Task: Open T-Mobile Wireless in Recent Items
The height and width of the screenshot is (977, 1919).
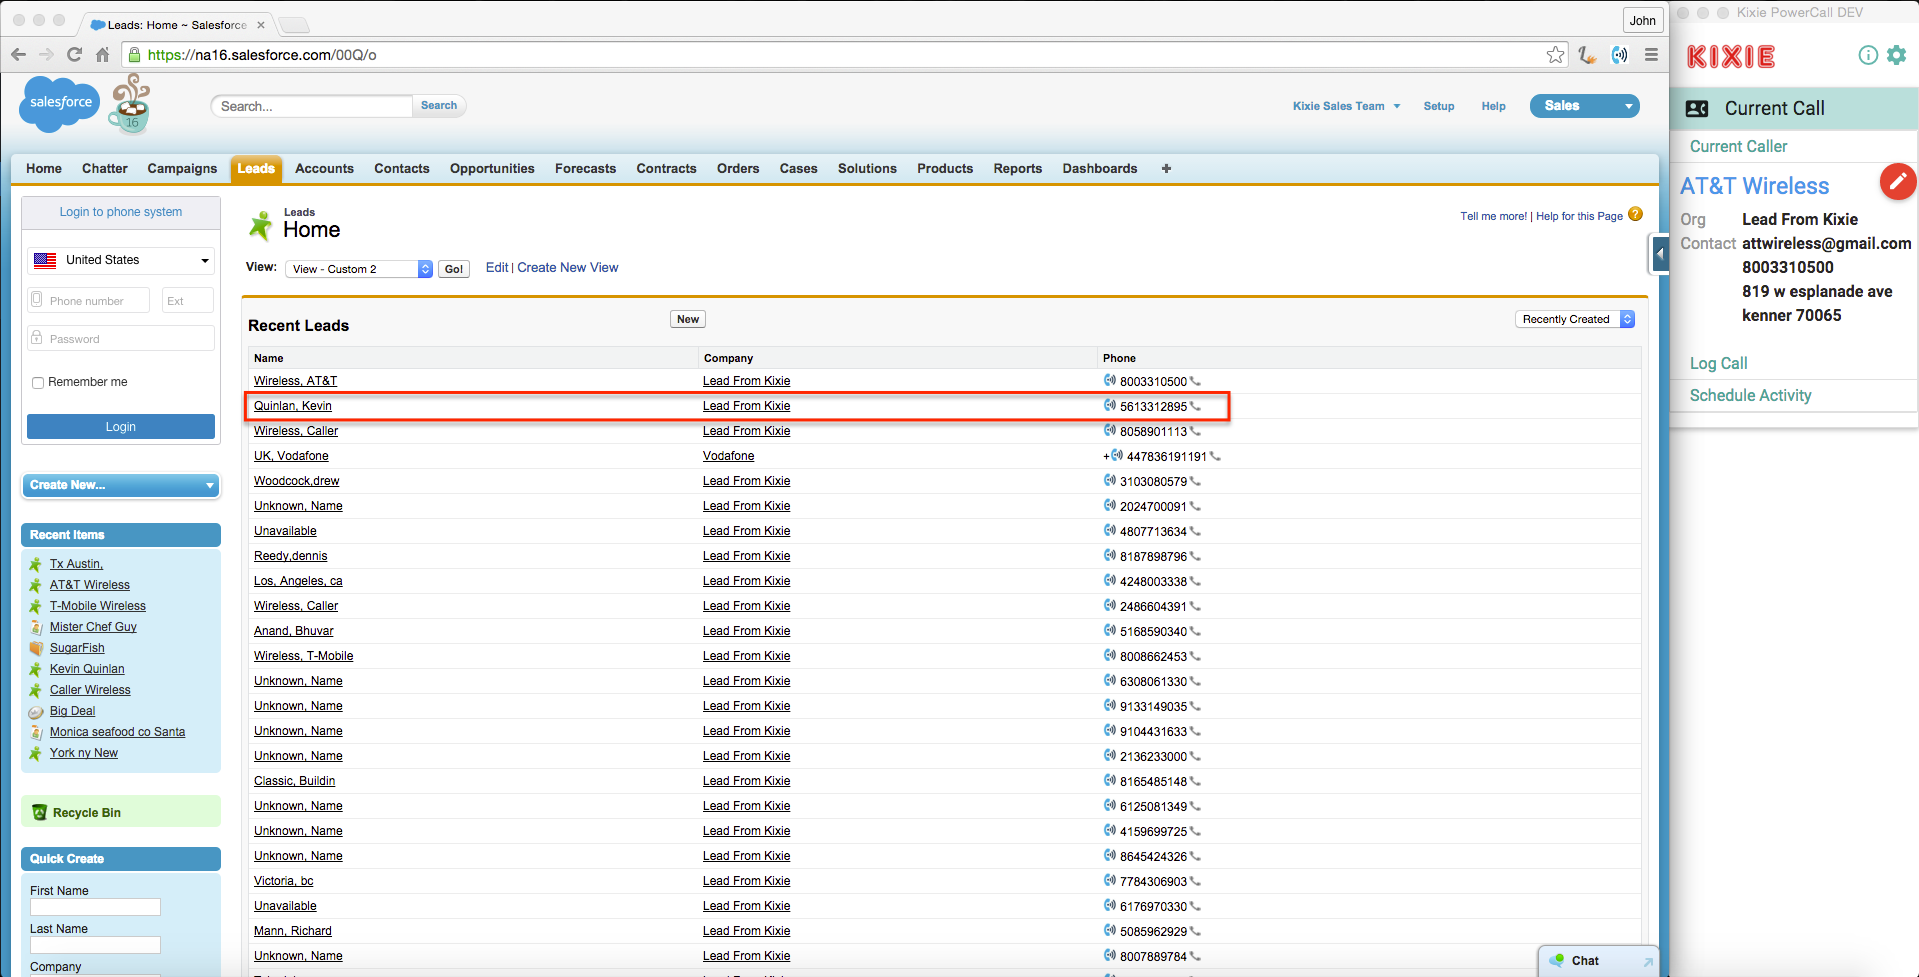Action: 98,606
